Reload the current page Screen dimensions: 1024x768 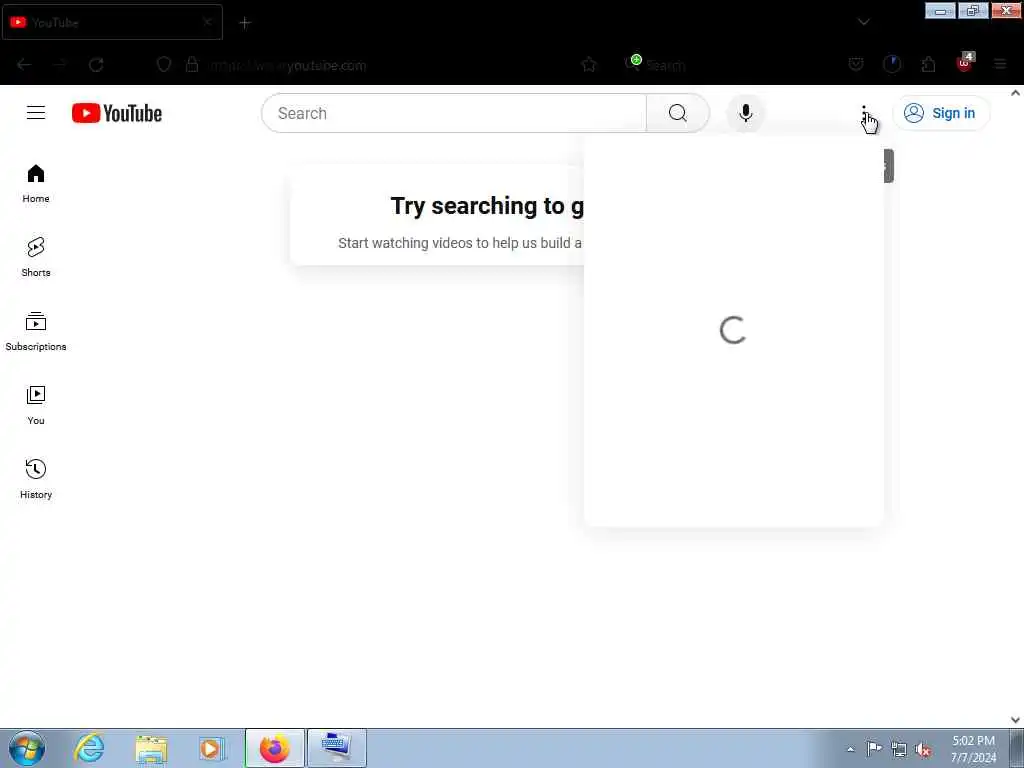coord(96,65)
